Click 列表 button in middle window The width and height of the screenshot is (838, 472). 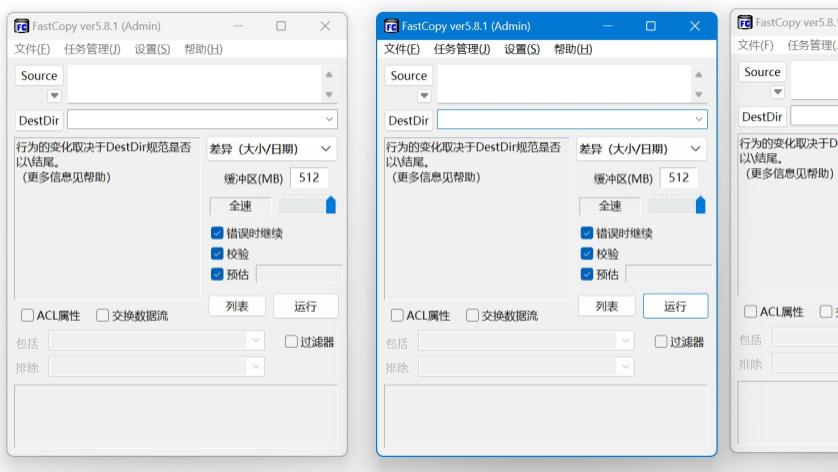tap(607, 306)
